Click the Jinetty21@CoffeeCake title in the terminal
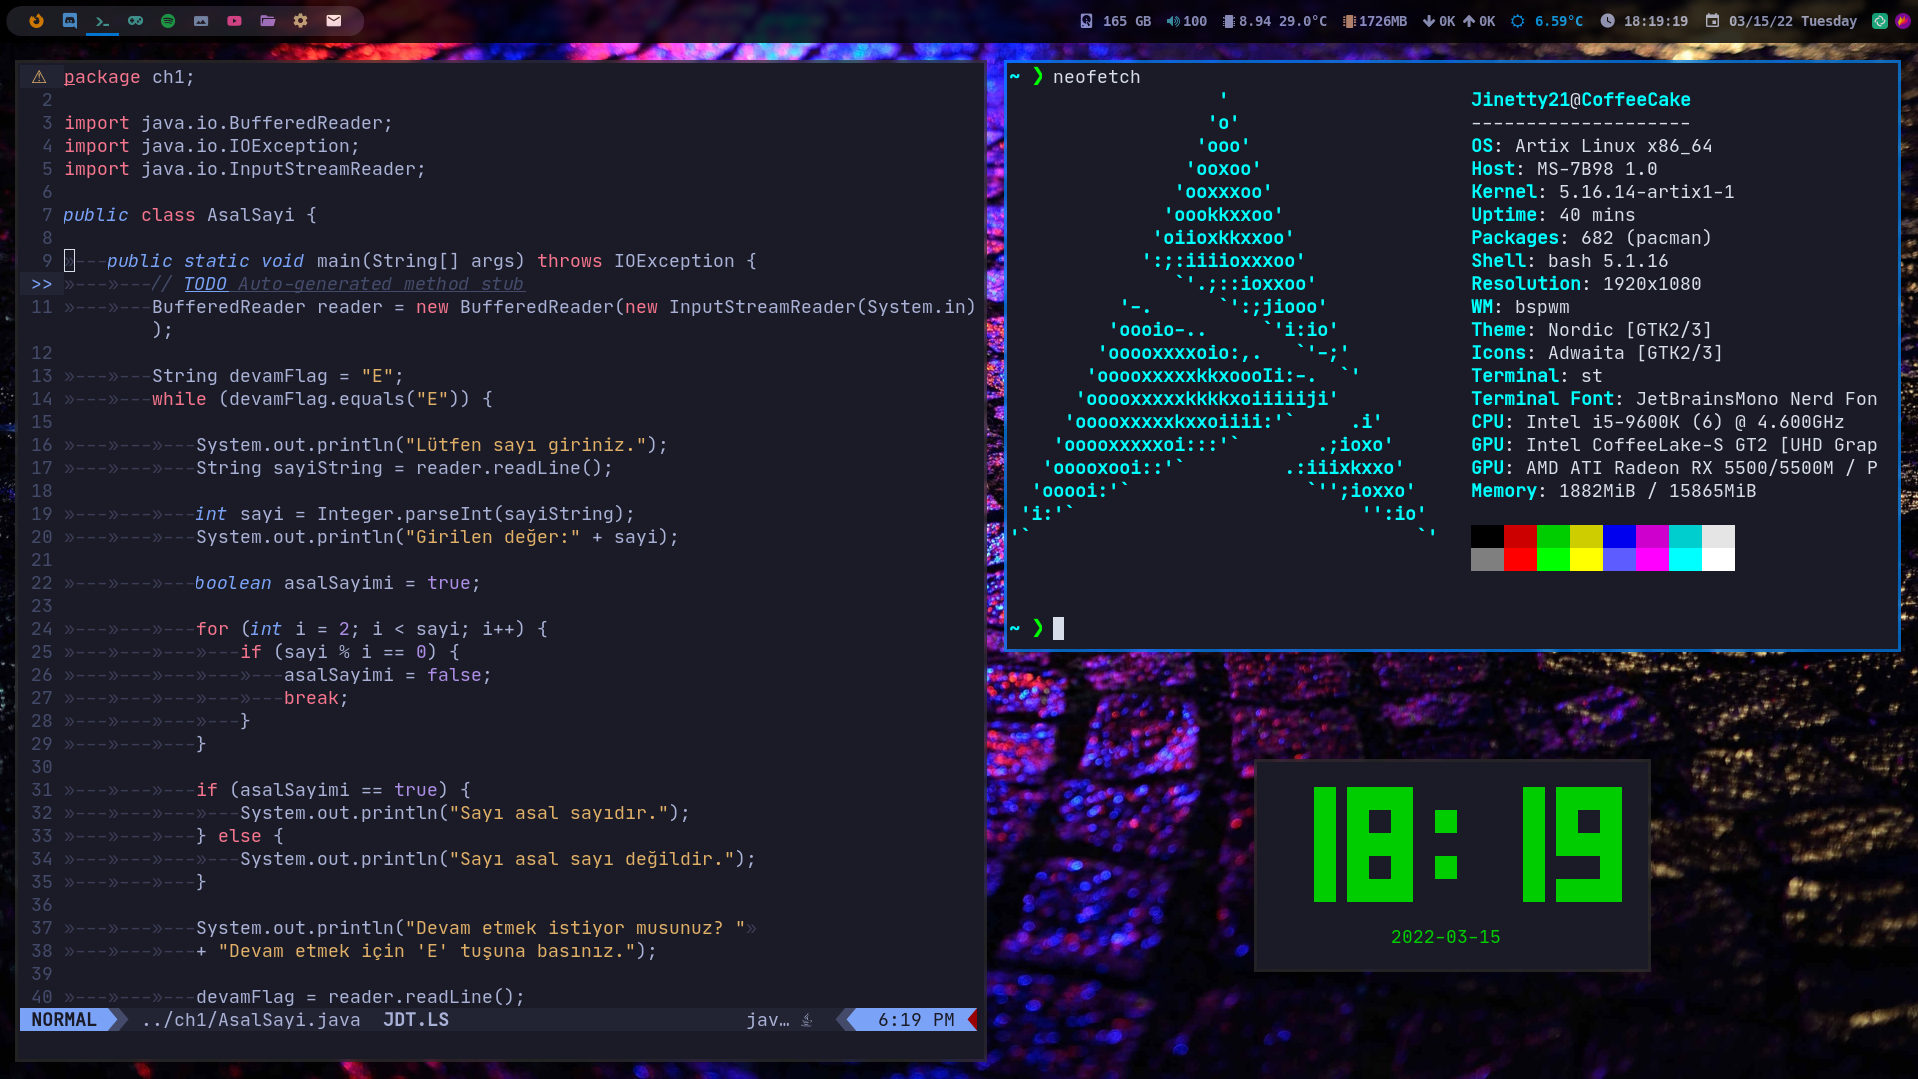Screen dimensions: 1918x1079 1580,100
